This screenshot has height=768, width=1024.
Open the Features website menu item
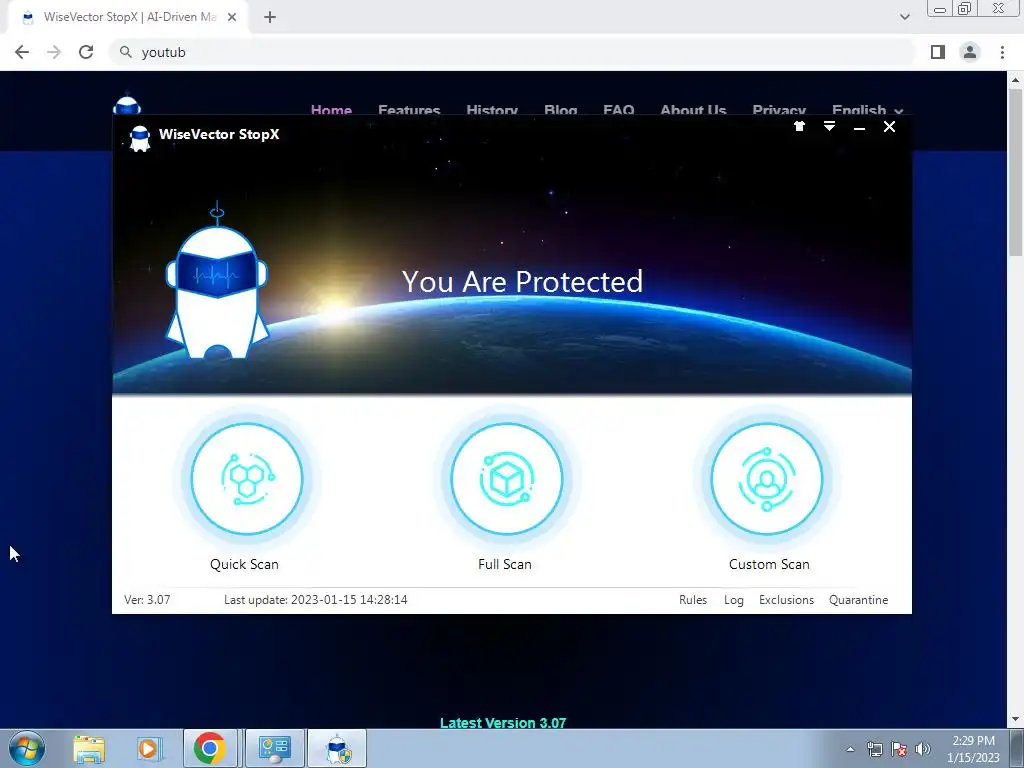pos(409,110)
